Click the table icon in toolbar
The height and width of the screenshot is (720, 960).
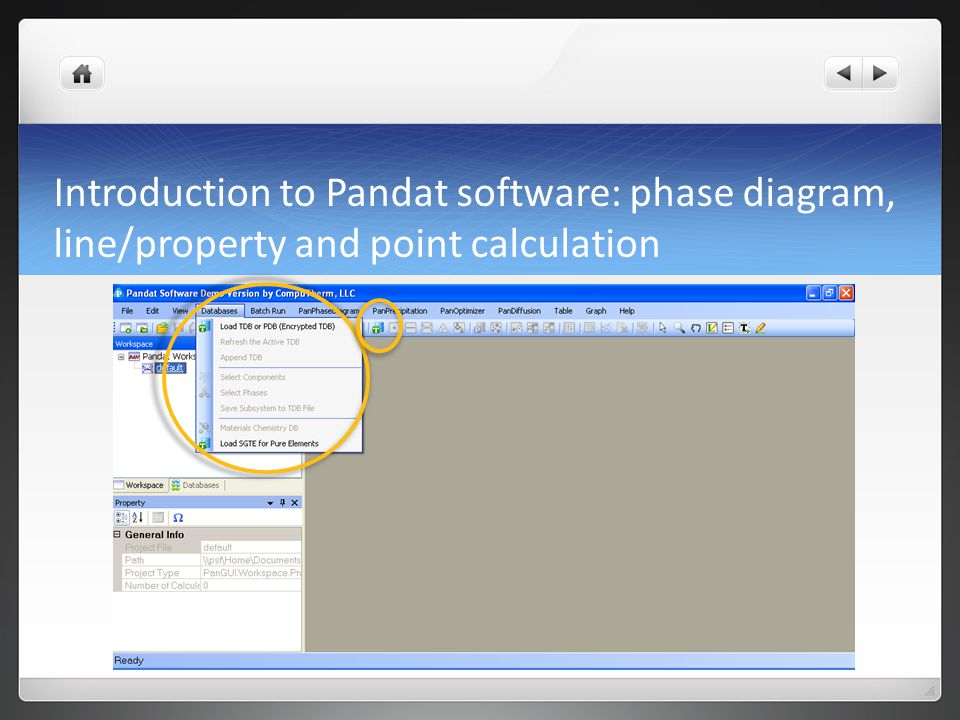point(569,328)
